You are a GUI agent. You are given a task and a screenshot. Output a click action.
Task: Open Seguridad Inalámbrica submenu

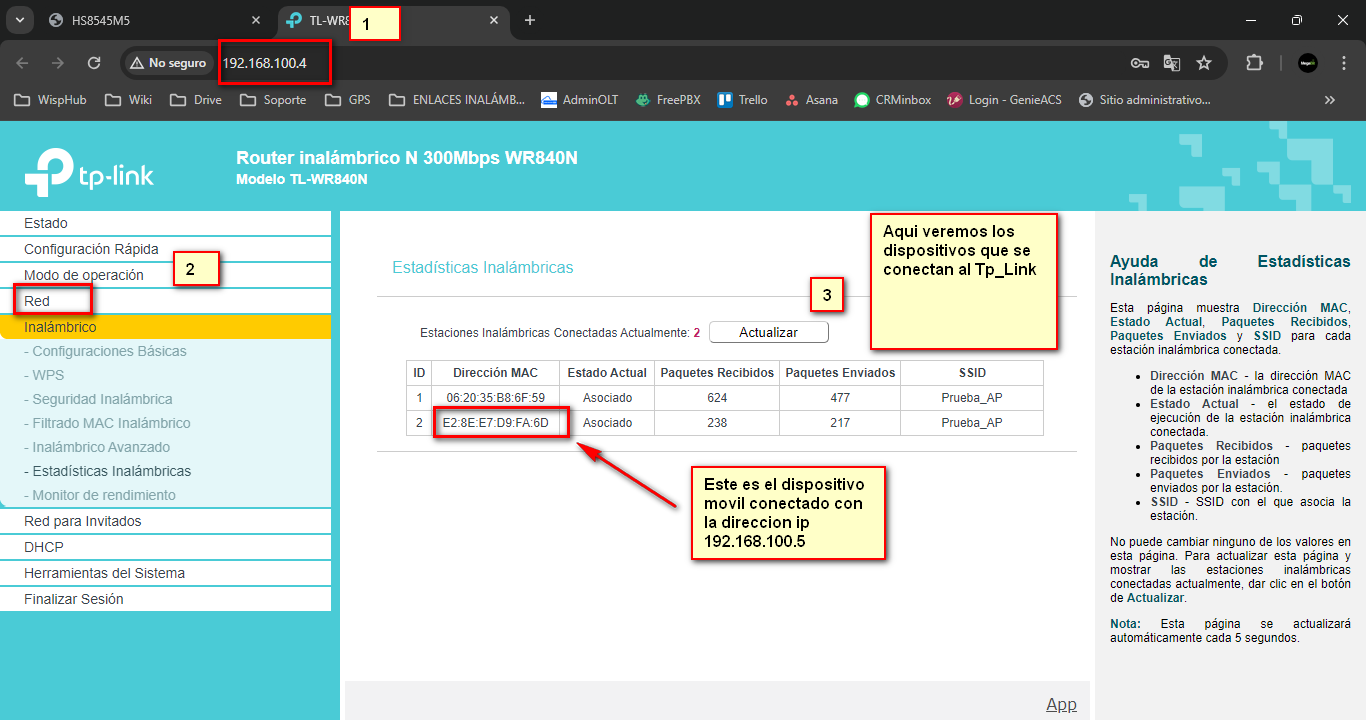98,399
